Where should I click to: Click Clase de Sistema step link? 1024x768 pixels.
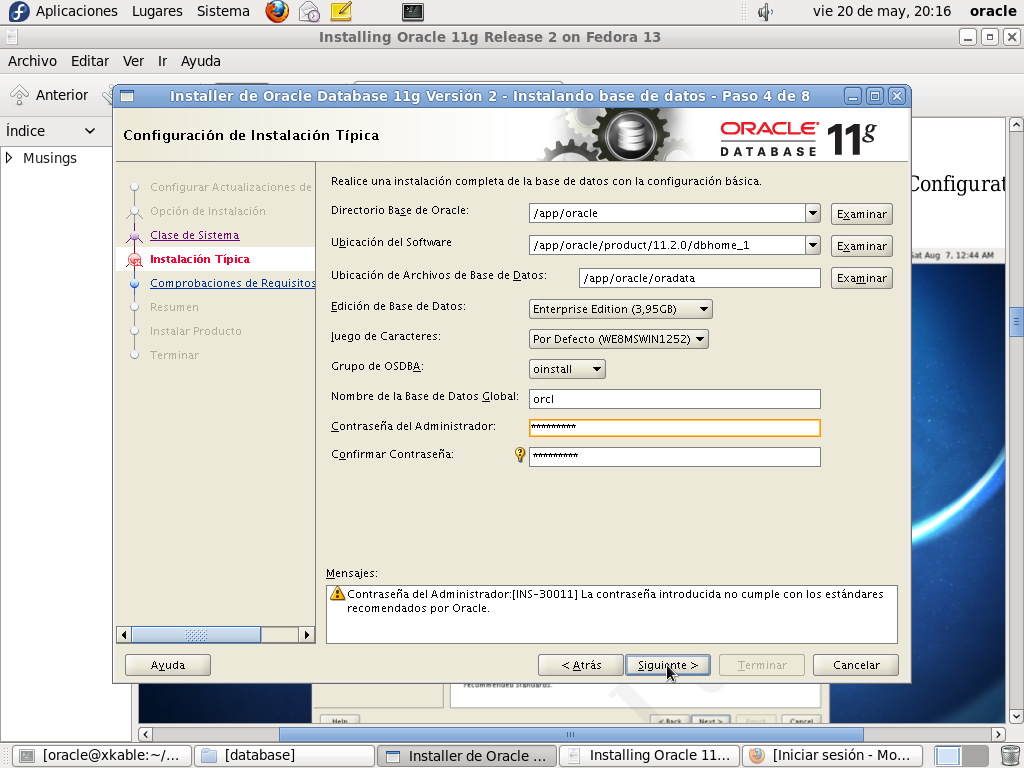(x=195, y=235)
